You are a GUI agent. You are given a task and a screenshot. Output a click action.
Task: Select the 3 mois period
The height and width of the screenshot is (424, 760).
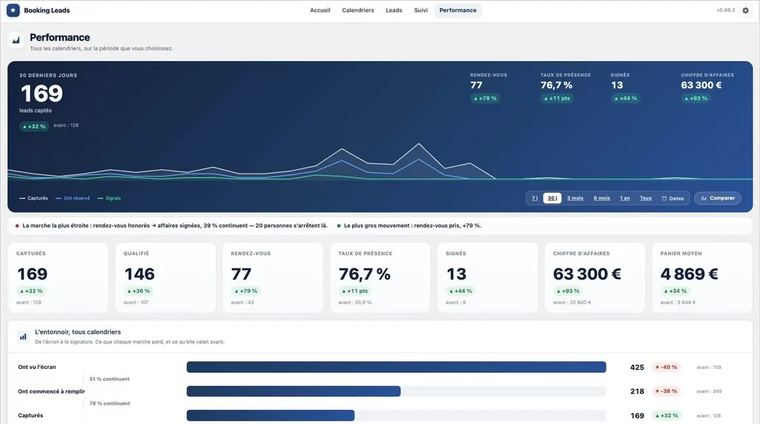point(575,198)
